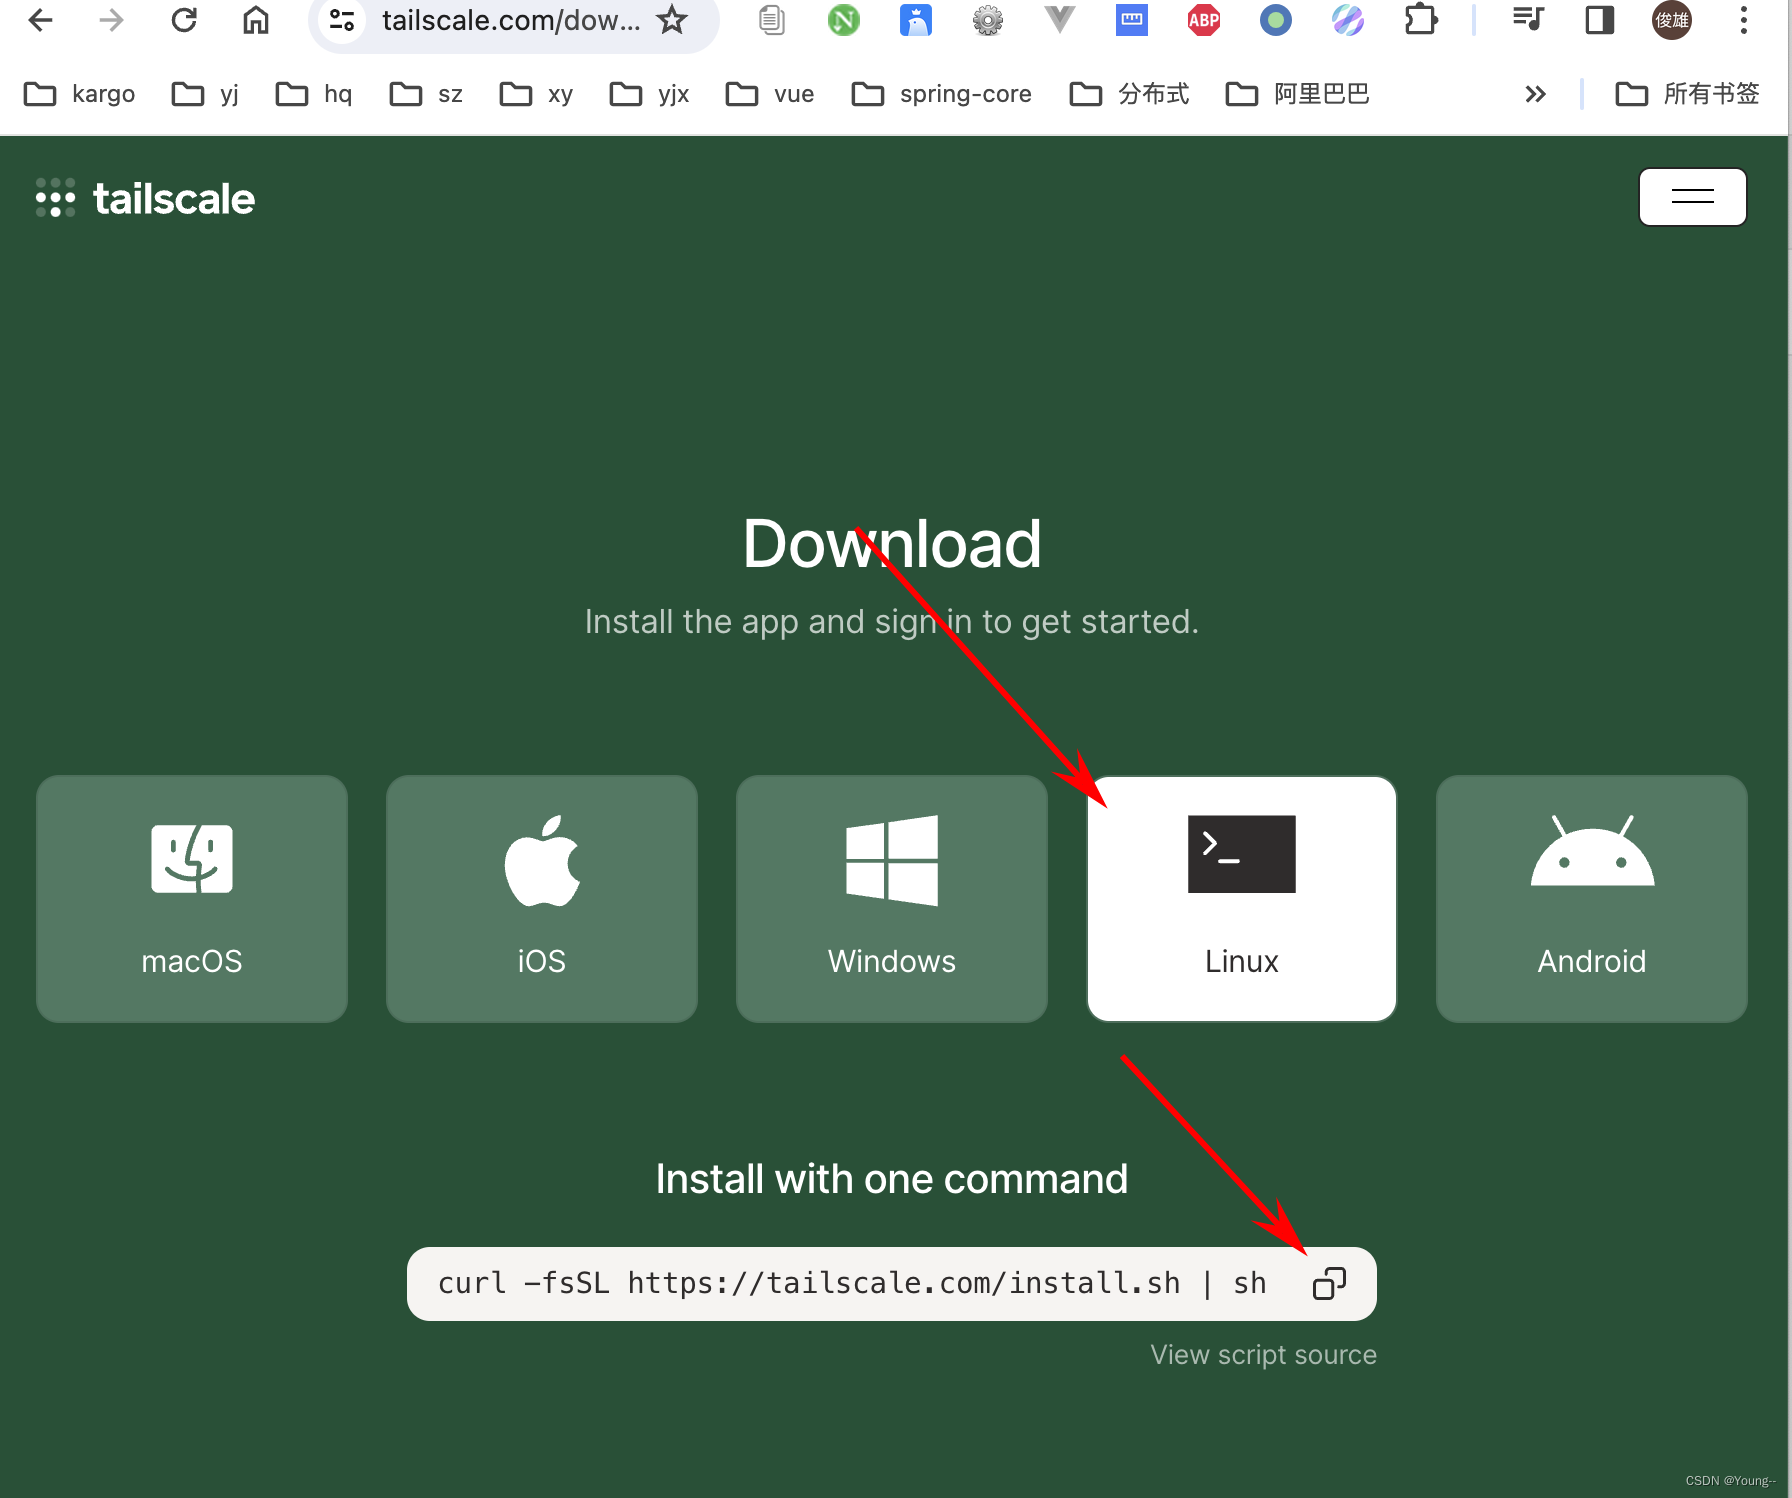
Task: Open the yjx bookmarks folder
Action: (x=650, y=94)
